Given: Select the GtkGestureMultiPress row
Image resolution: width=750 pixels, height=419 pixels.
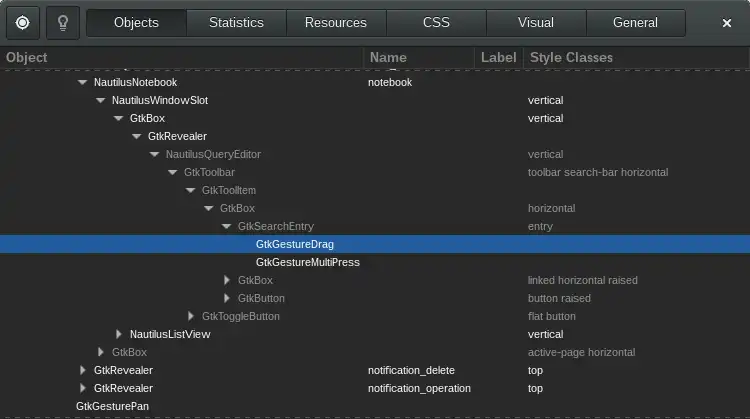Looking at the screenshot, I should pyautogui.click(x=375, y=262).
